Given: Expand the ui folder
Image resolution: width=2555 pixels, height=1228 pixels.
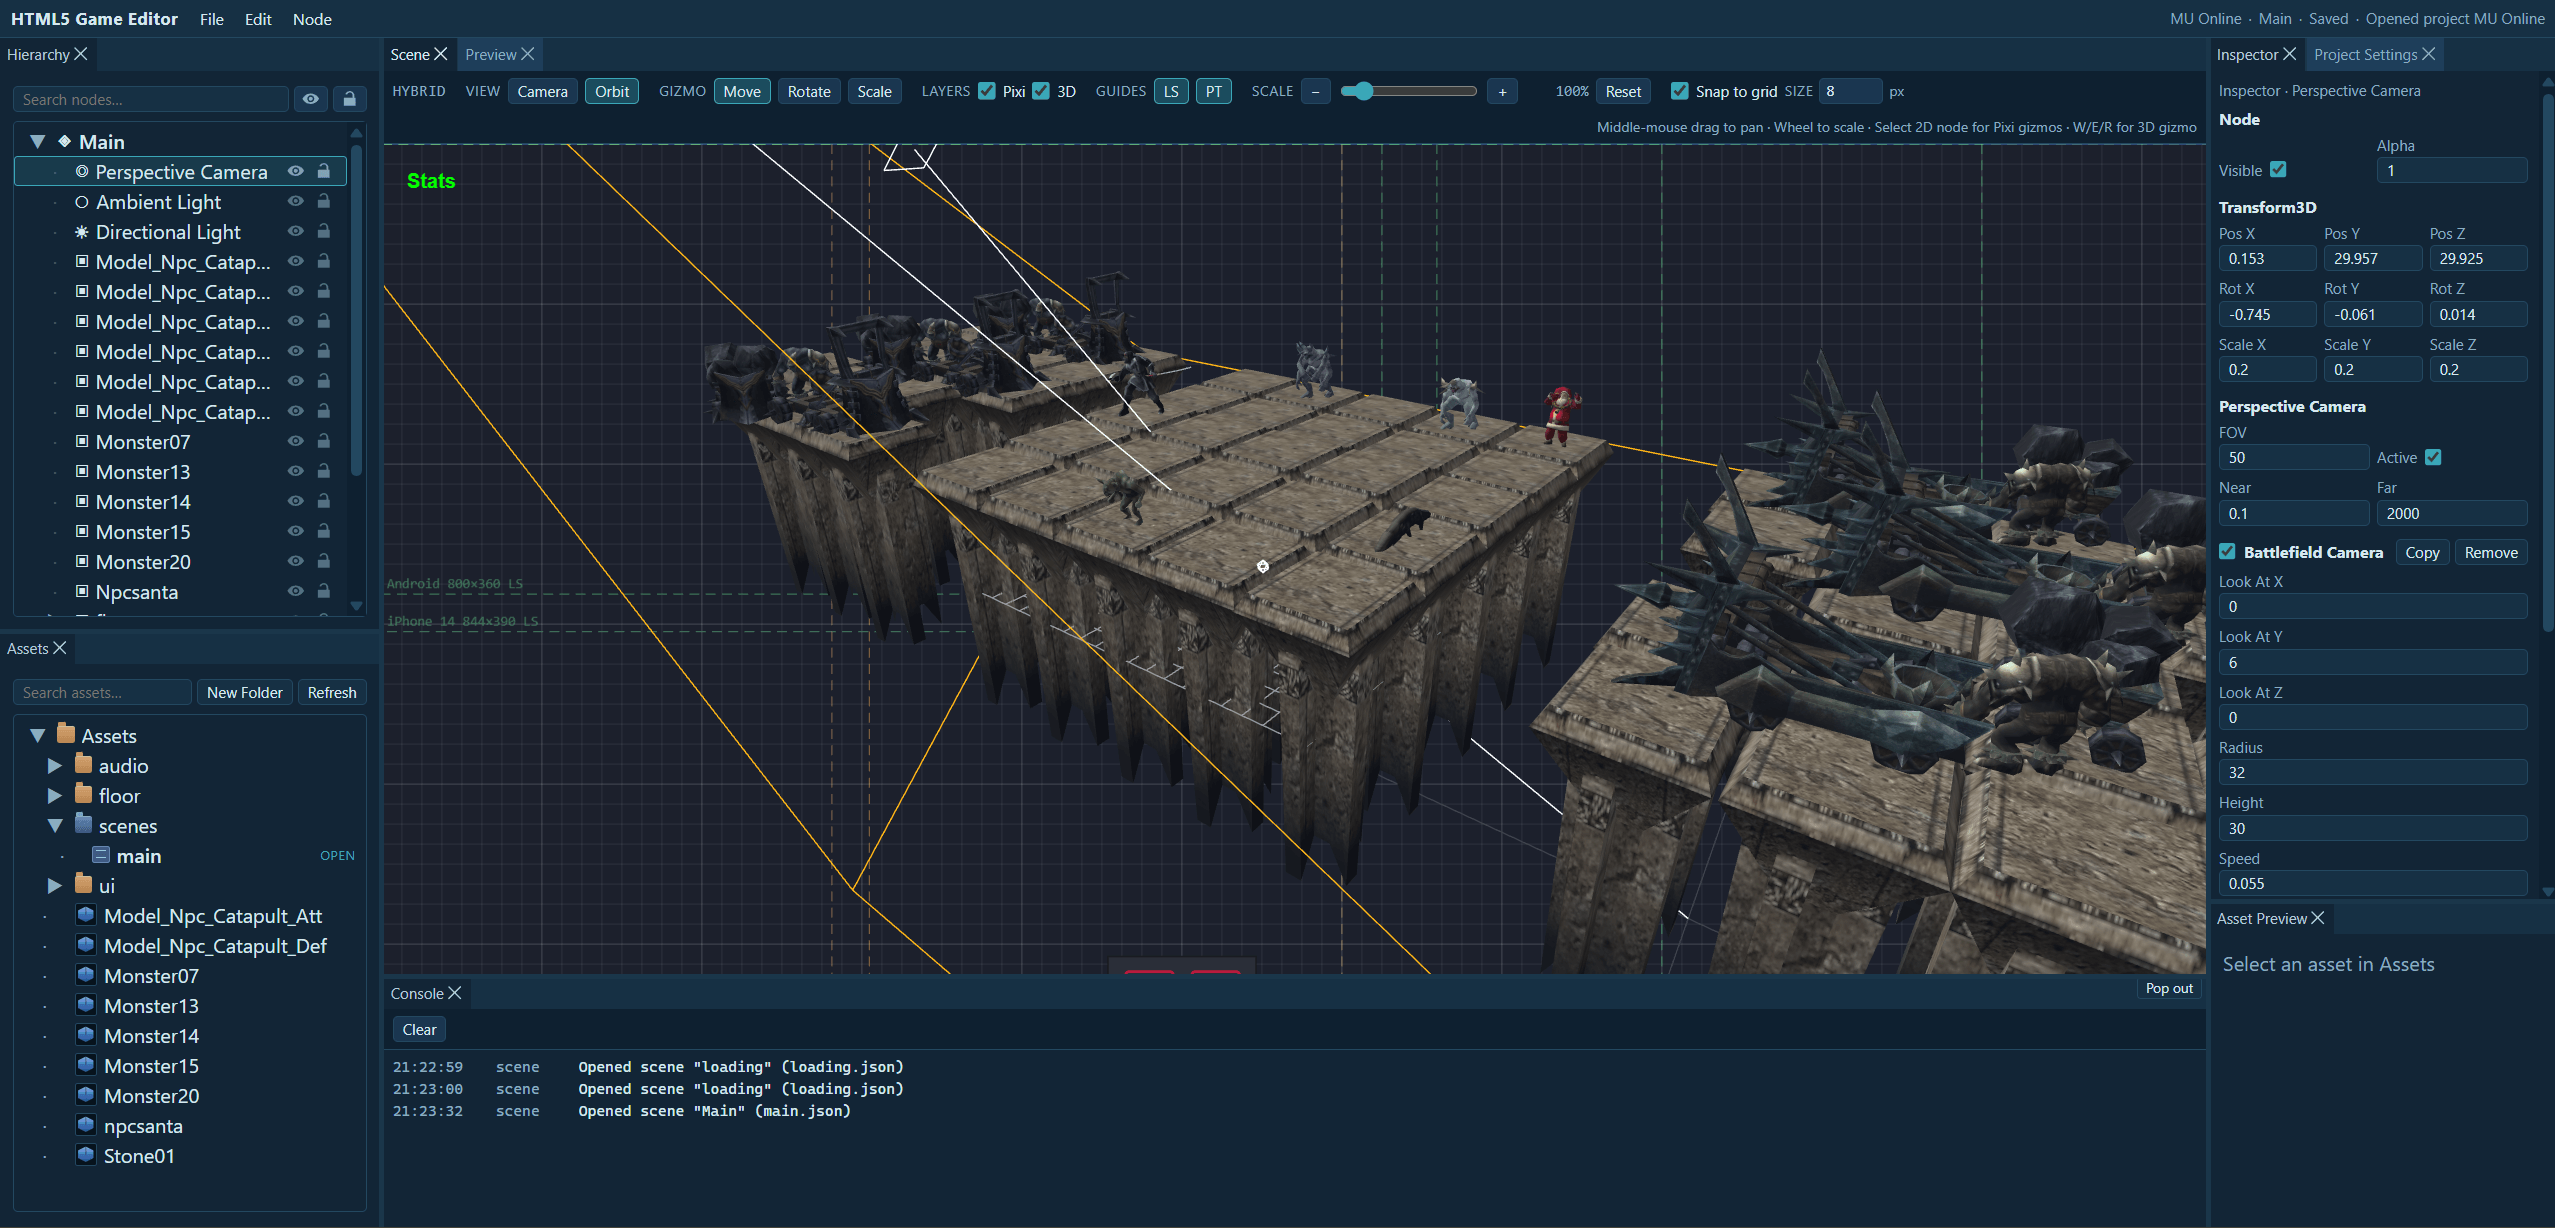Looking at the screenshot, I should [55, 886].
